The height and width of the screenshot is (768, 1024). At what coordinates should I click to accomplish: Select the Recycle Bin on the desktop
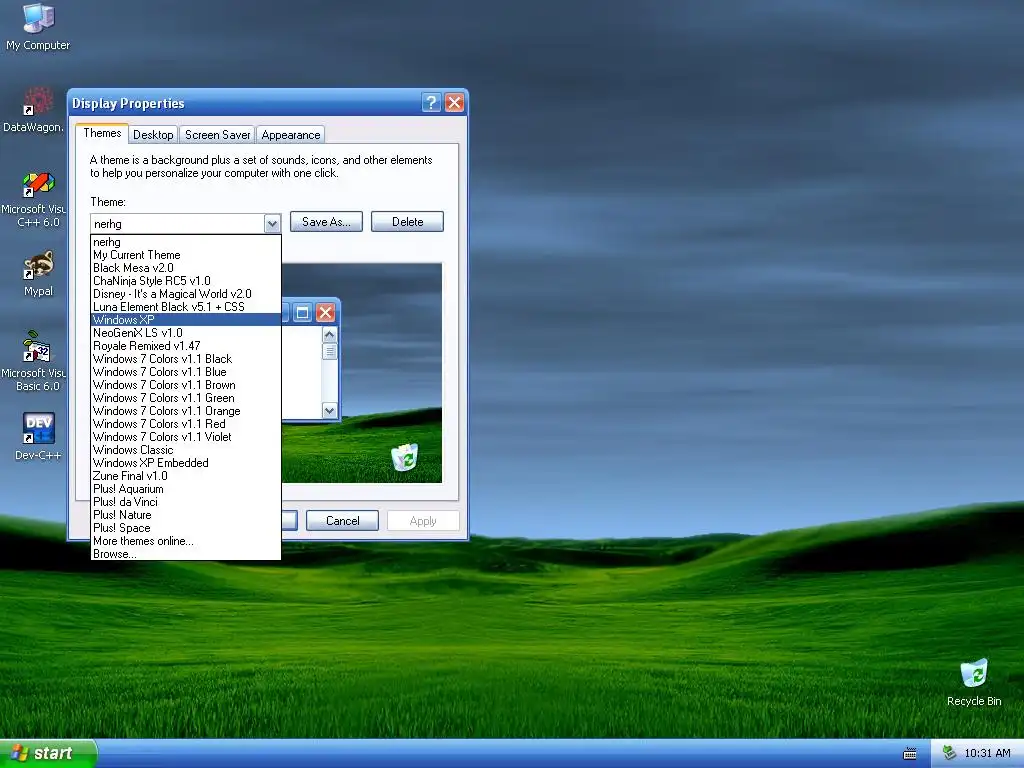tap(974, 682)
